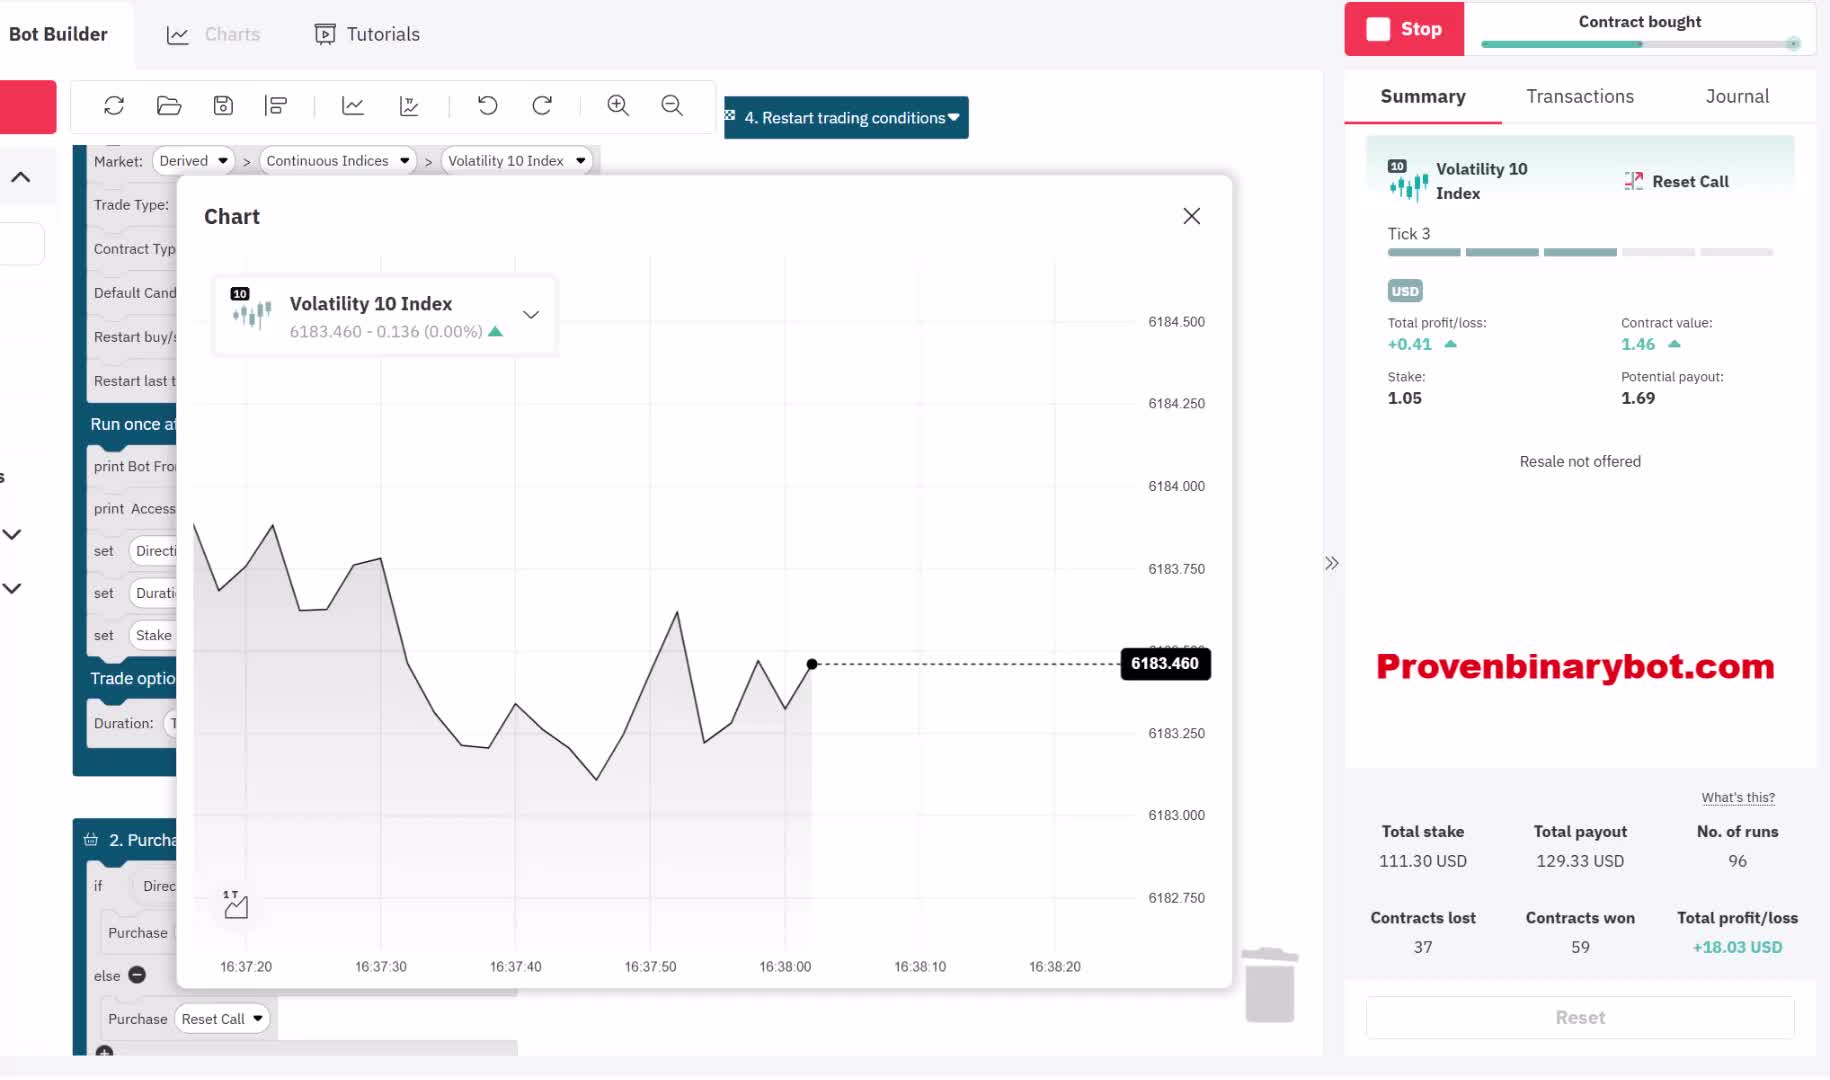Open the Tutorials tab
The width and height of the screenshot is (1830, 1080).
point(367,34)
